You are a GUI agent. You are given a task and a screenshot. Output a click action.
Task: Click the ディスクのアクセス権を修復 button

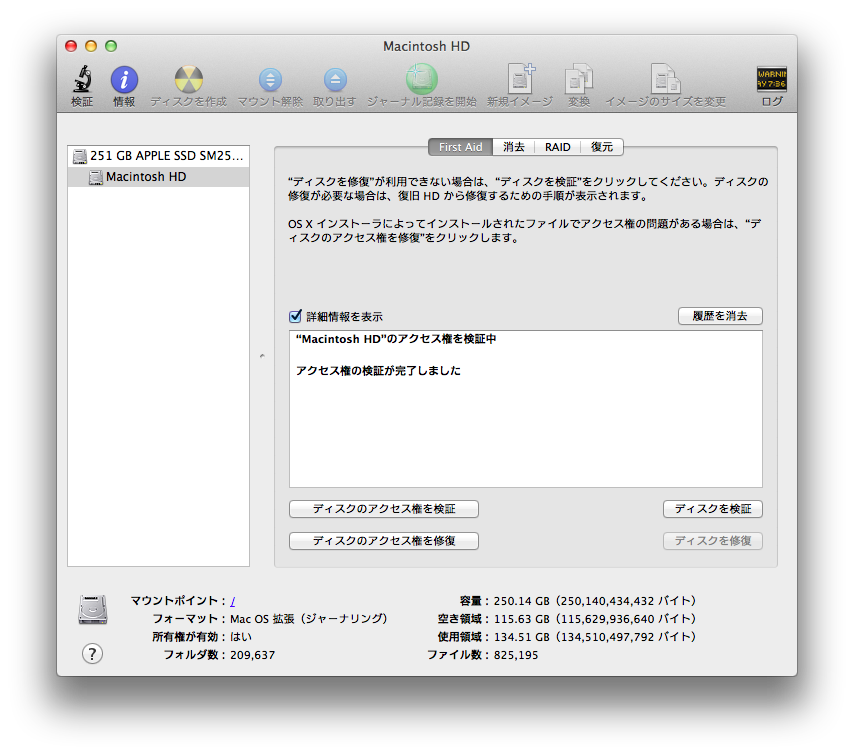[384, 541]
